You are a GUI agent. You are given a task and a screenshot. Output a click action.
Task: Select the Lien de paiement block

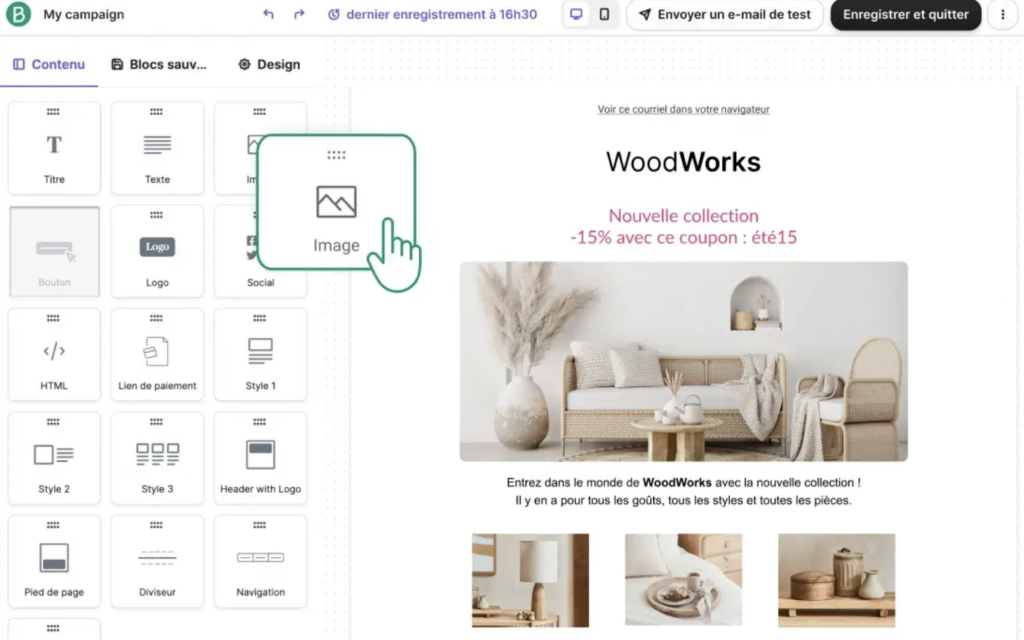click(157, 355)
